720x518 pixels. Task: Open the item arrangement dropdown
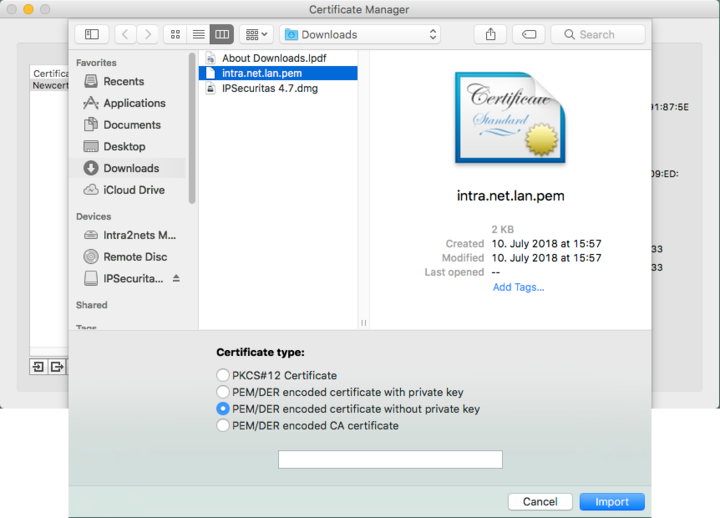pyautogui.click(x=256, y=34)
